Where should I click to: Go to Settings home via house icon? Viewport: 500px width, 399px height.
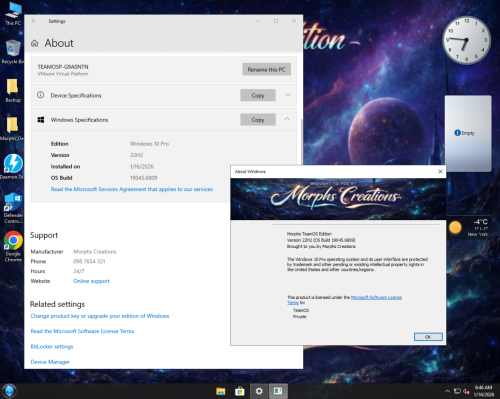point(35,43)
